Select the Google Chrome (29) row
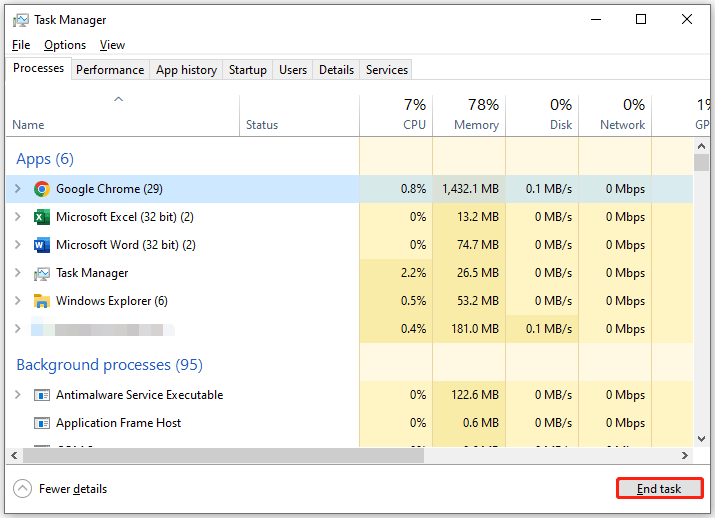Screen dimensions: 715x518 (x=349, y=189)
